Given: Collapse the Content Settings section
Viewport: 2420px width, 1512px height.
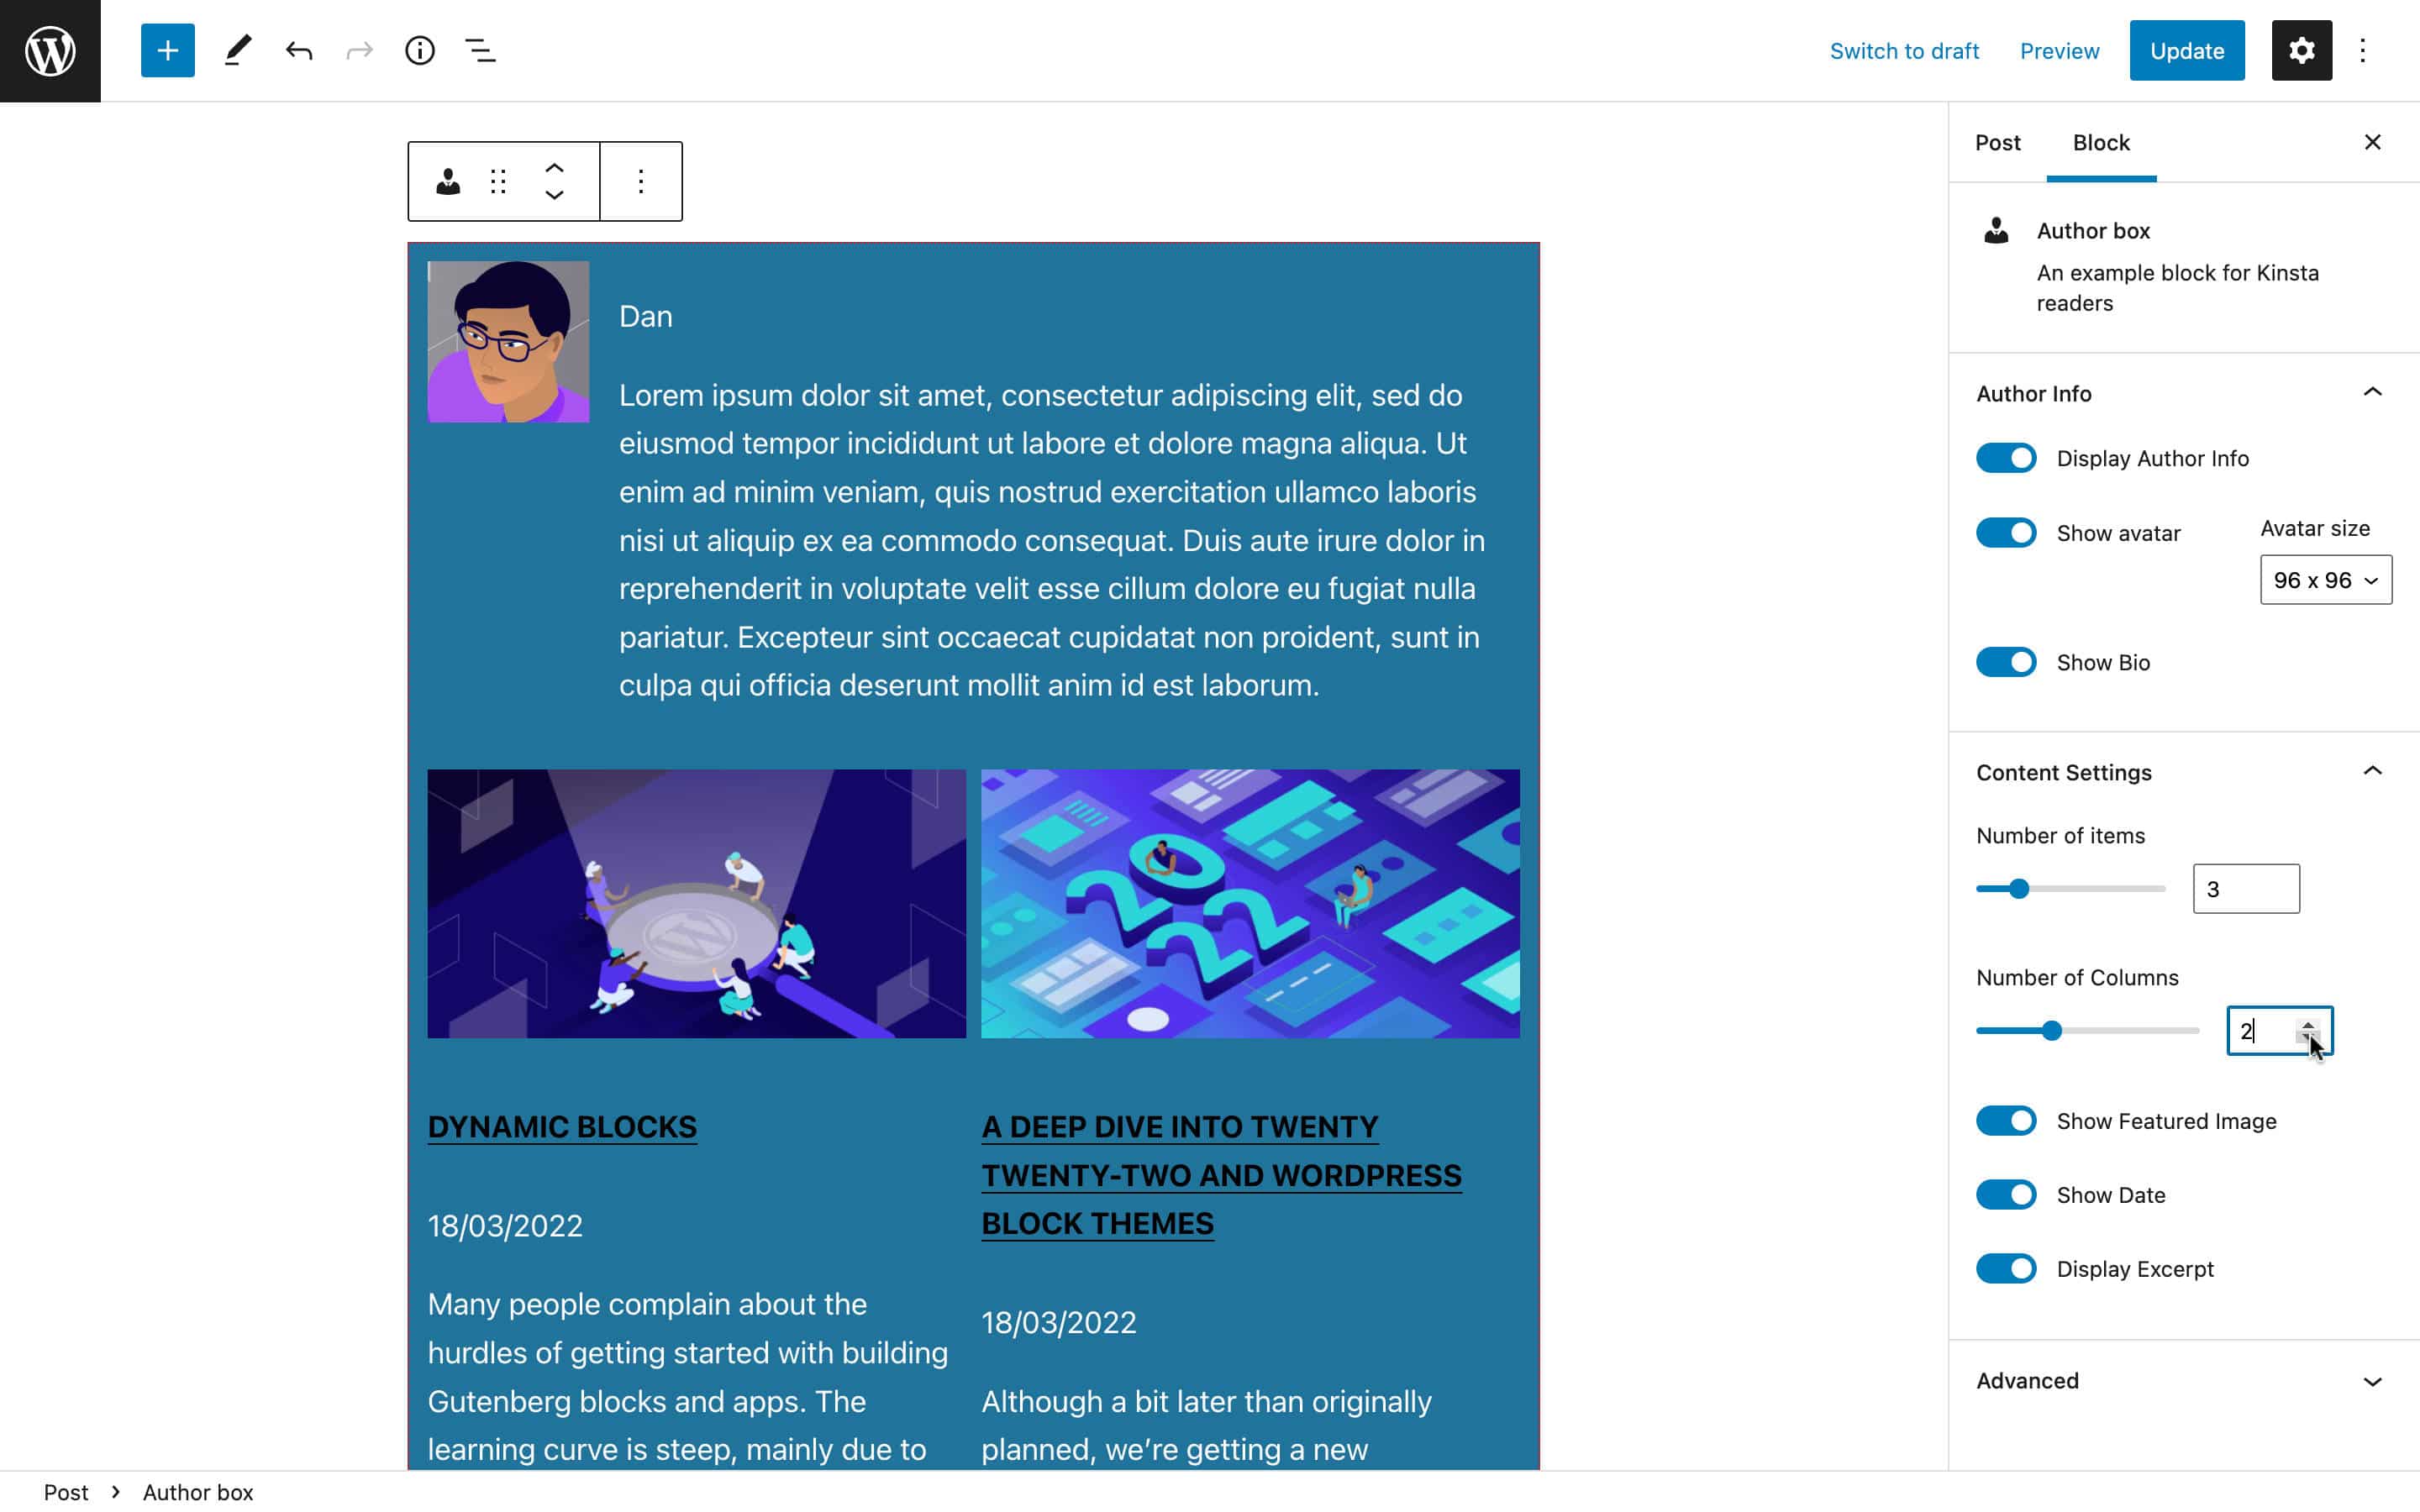Looking at the screenshot, I should coord(2373,772).
